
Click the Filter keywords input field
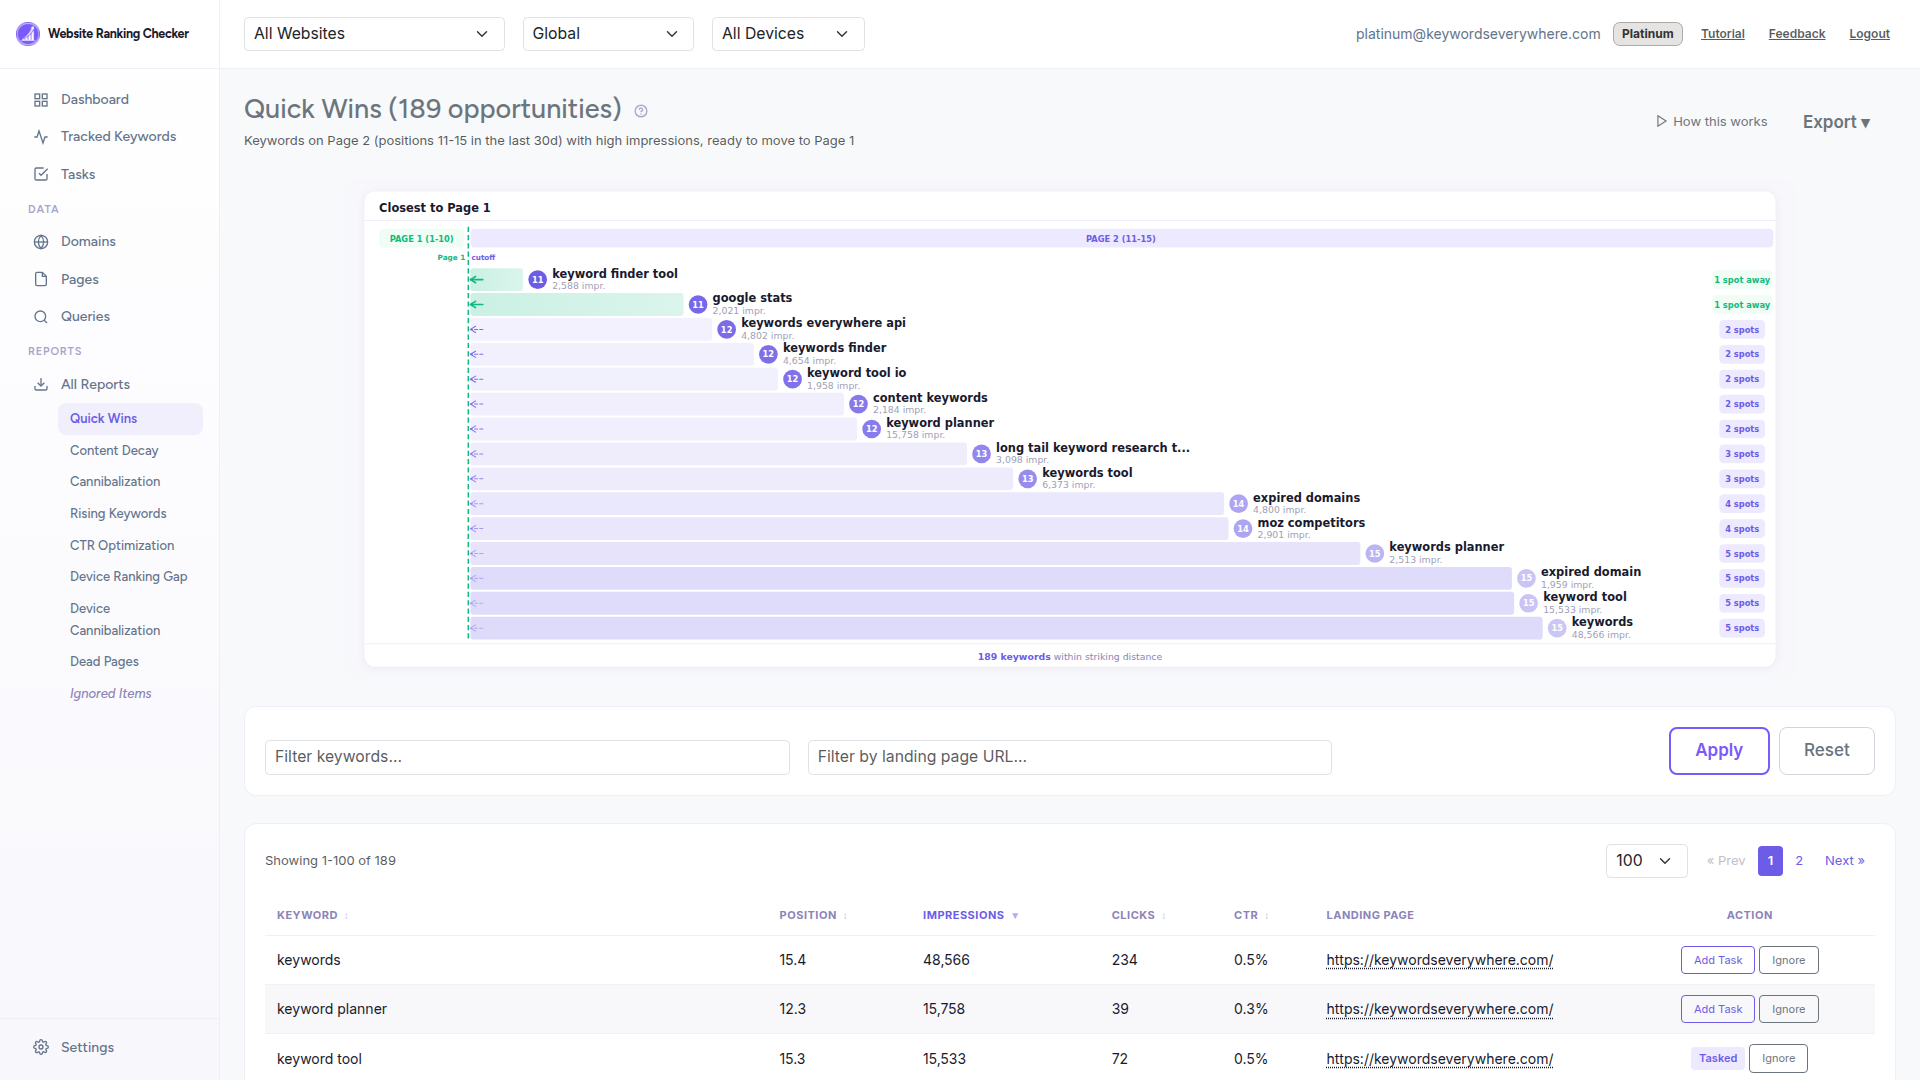pyautogui.click(x=527, y=757)
